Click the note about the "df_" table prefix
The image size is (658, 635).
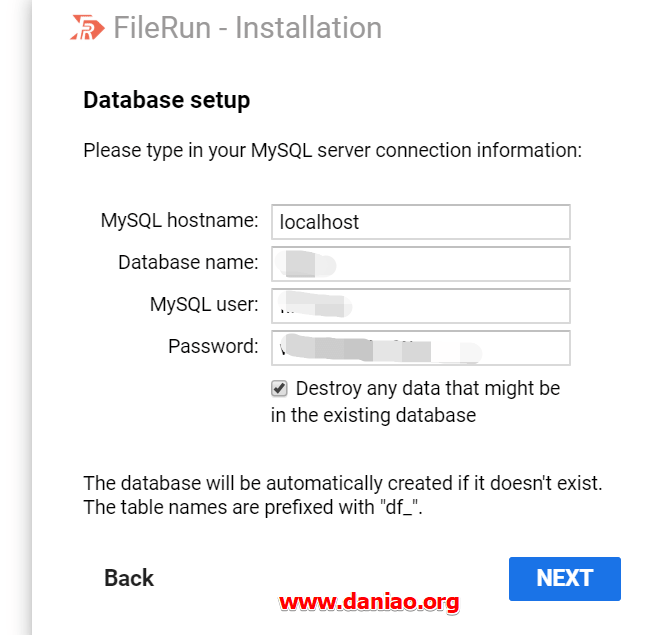click(x=253, y=507)
